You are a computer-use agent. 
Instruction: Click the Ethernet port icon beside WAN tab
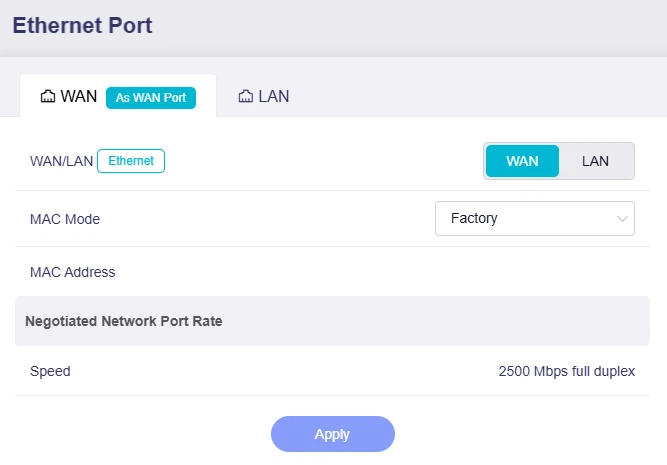click(48, 96)
